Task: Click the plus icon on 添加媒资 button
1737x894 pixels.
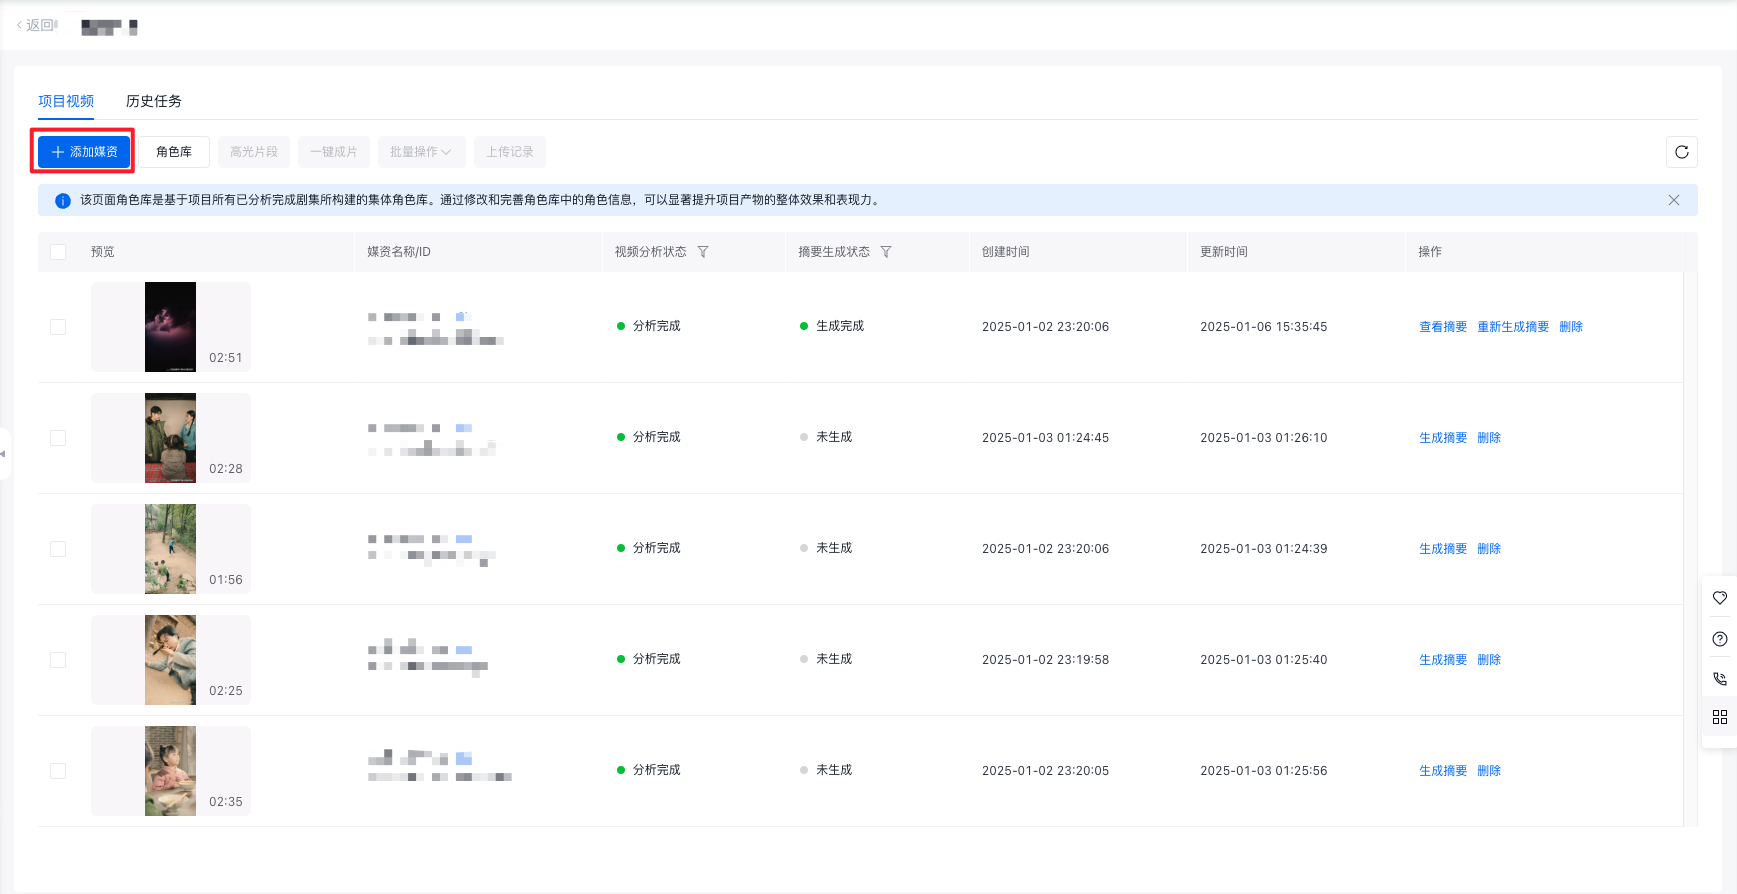Action: click(58, 152)
